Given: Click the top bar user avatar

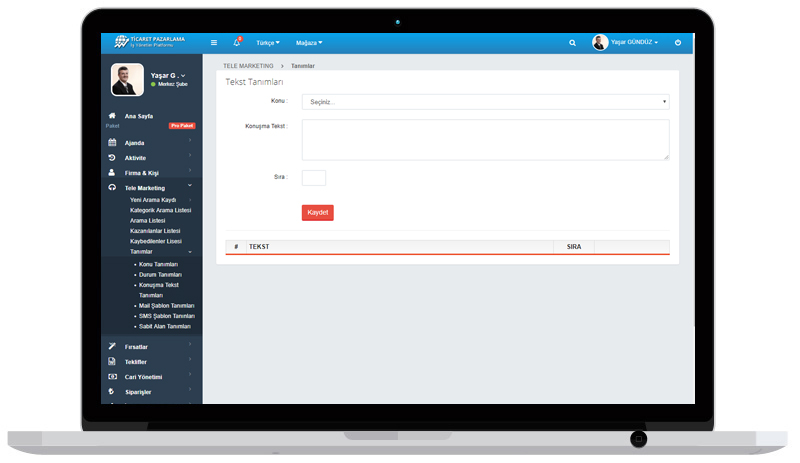Looking at the screenshot, I should [x=600, y=42].
